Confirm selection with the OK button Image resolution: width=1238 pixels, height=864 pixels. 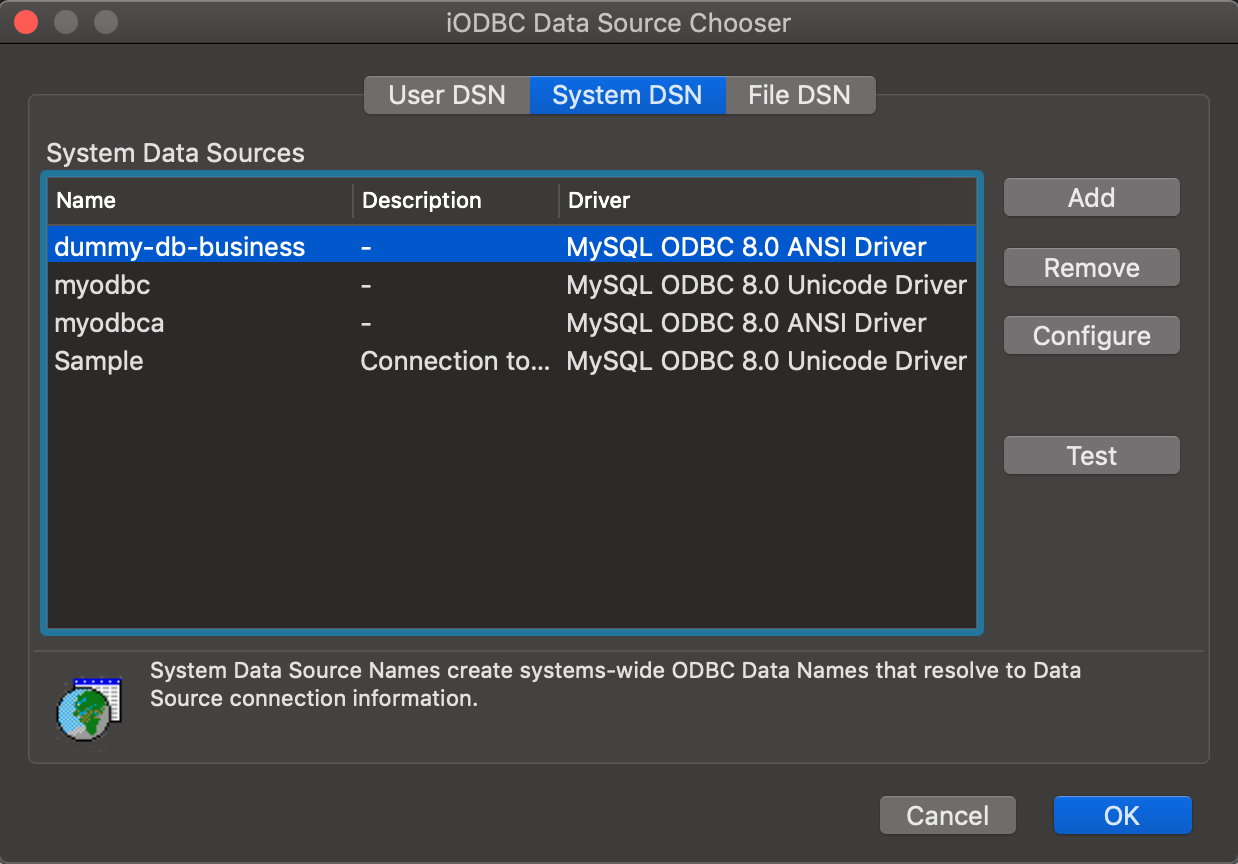click(1122, 815)
